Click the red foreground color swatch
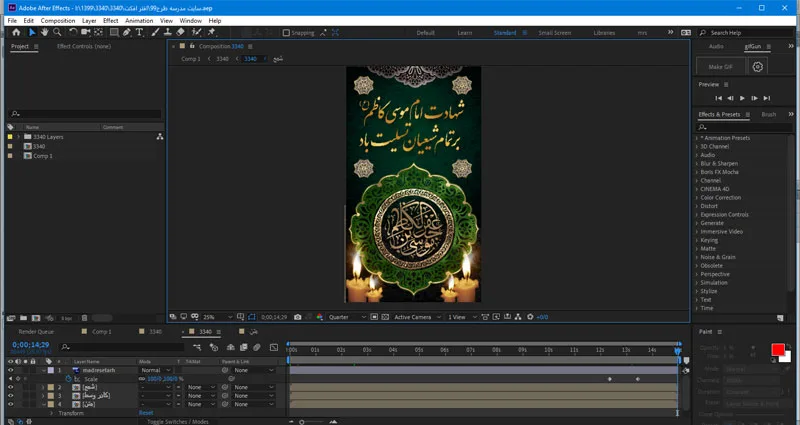The width and height of the screenshot is (800, 425). click(778, 349)
